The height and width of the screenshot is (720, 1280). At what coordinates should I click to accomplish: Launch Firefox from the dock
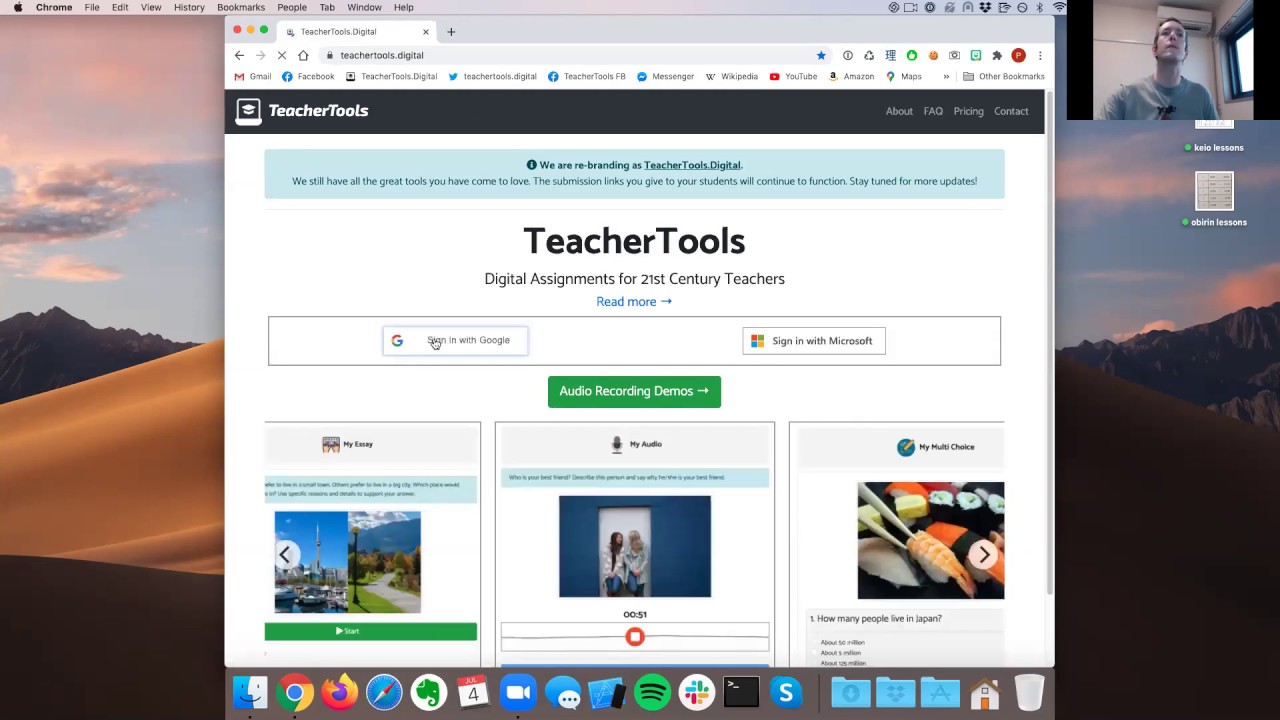click(x=339, y=692)
